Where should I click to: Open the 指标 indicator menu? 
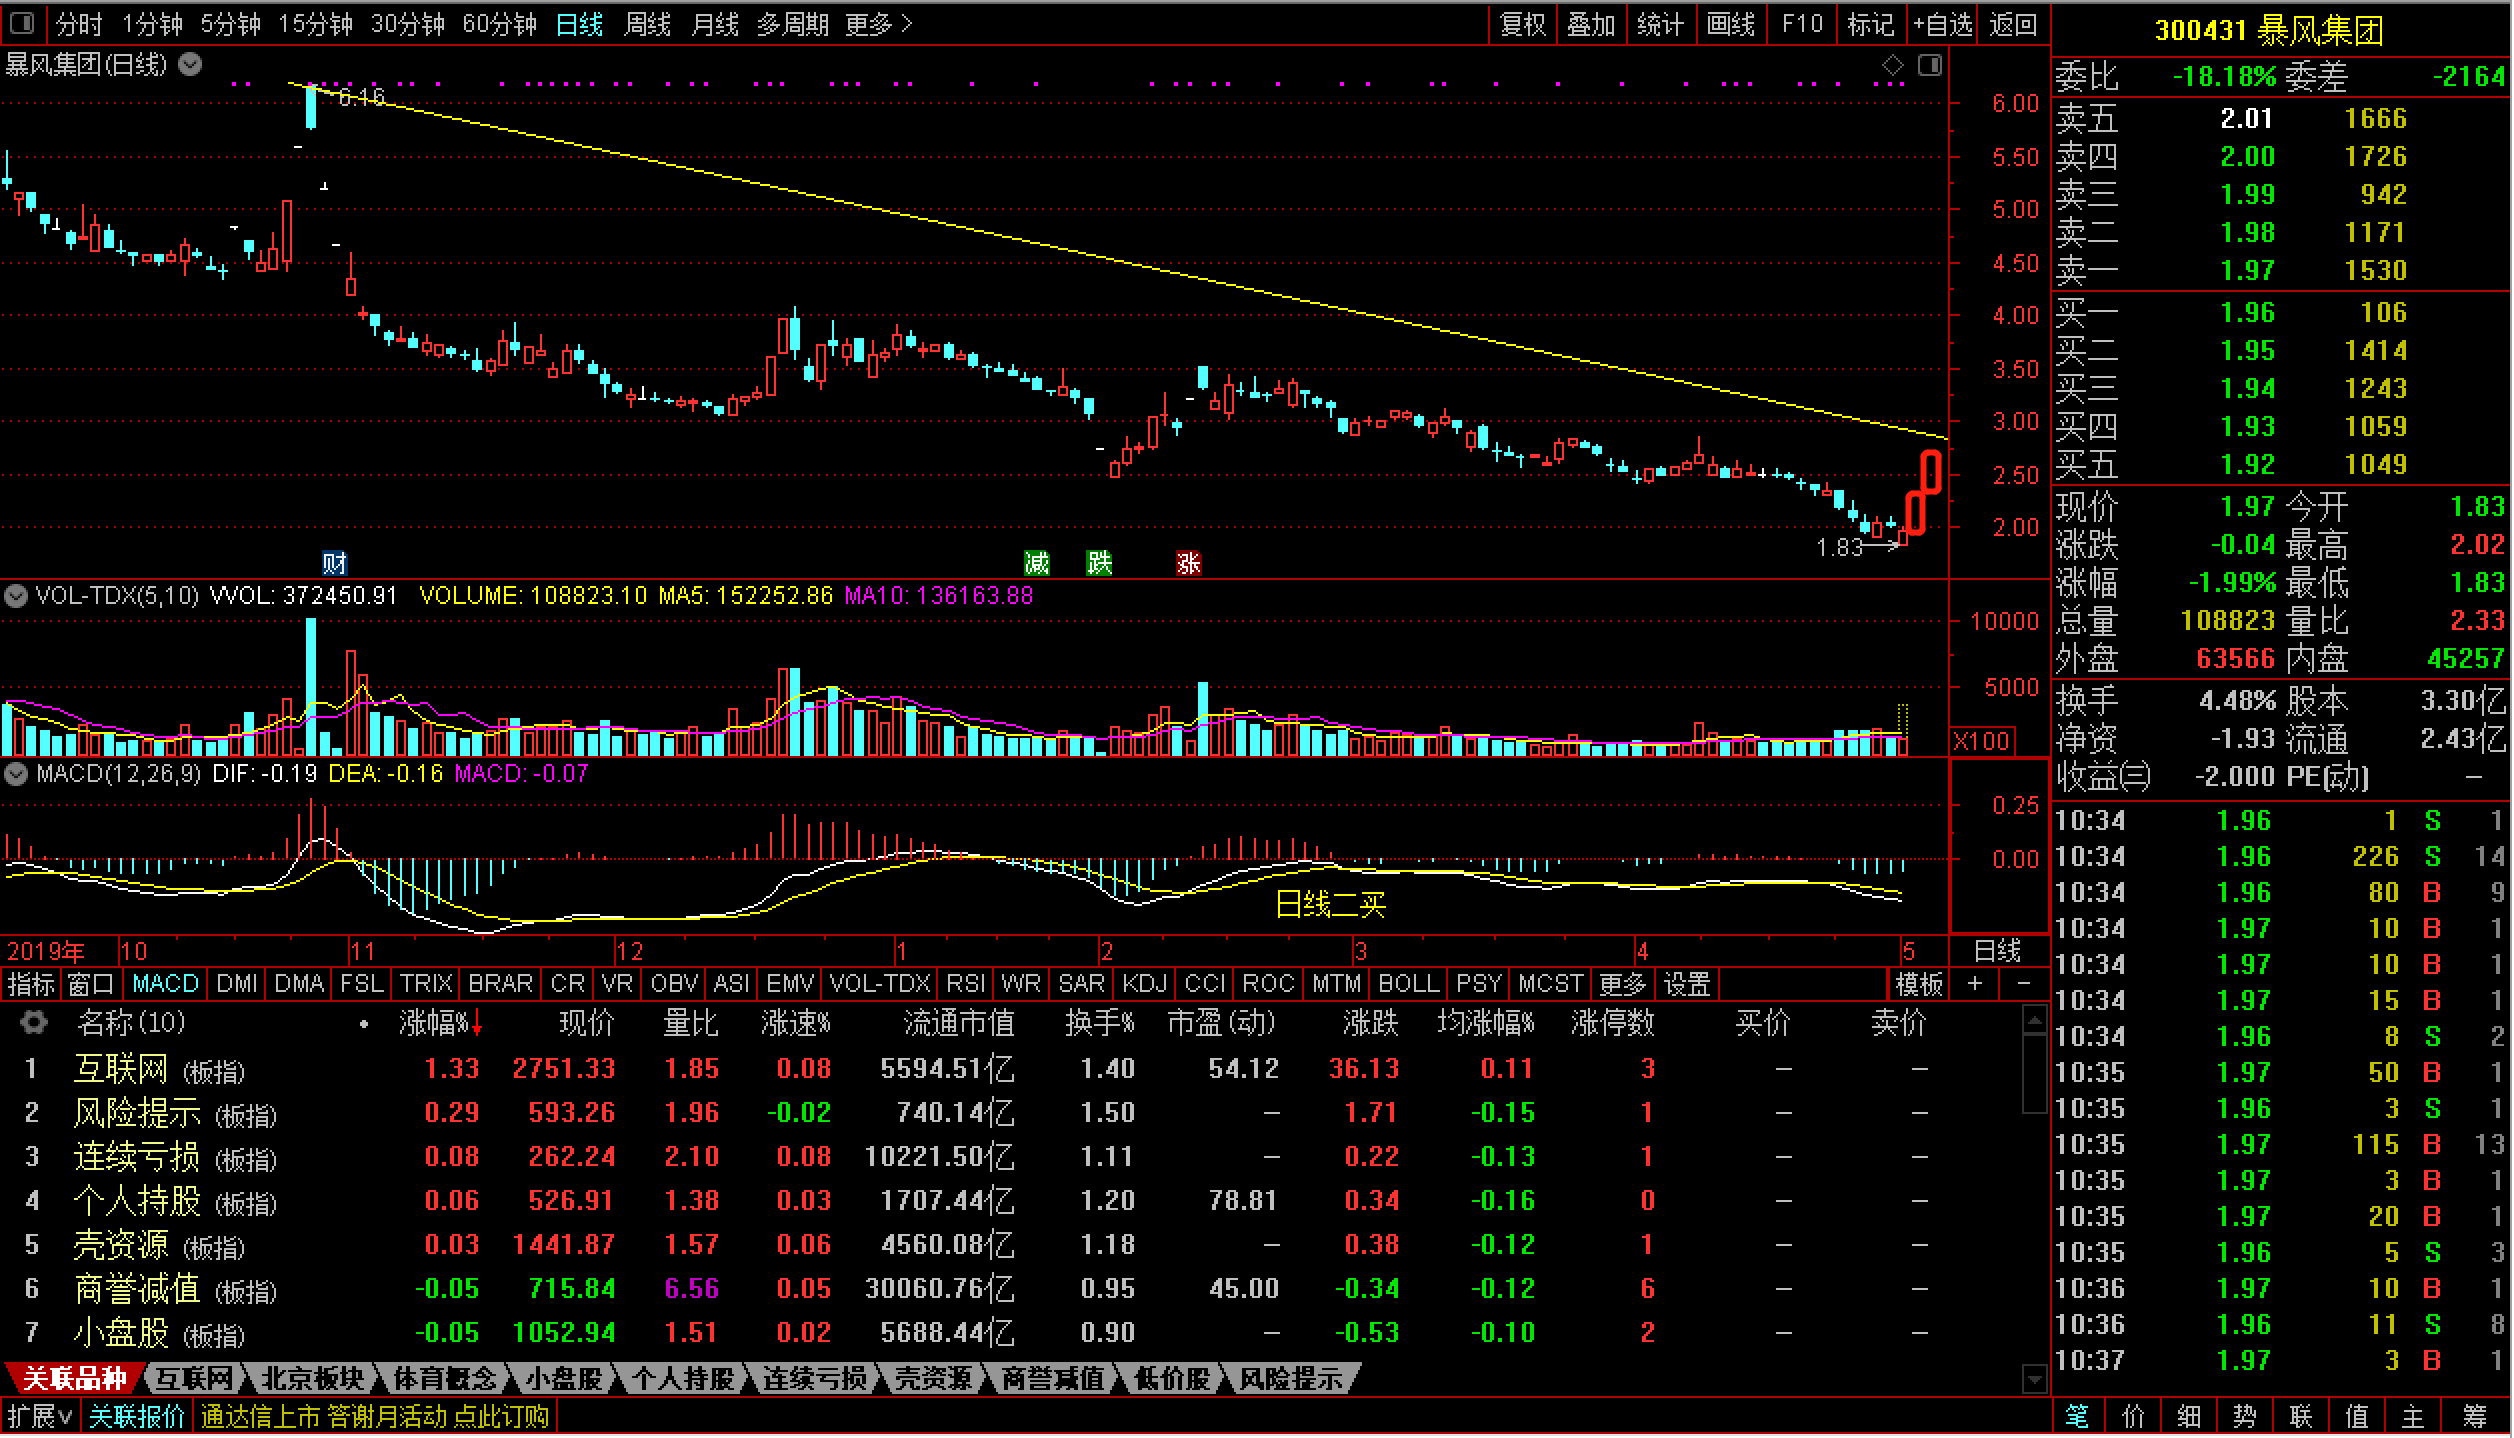pyautogui.click(x=31, y=984)
